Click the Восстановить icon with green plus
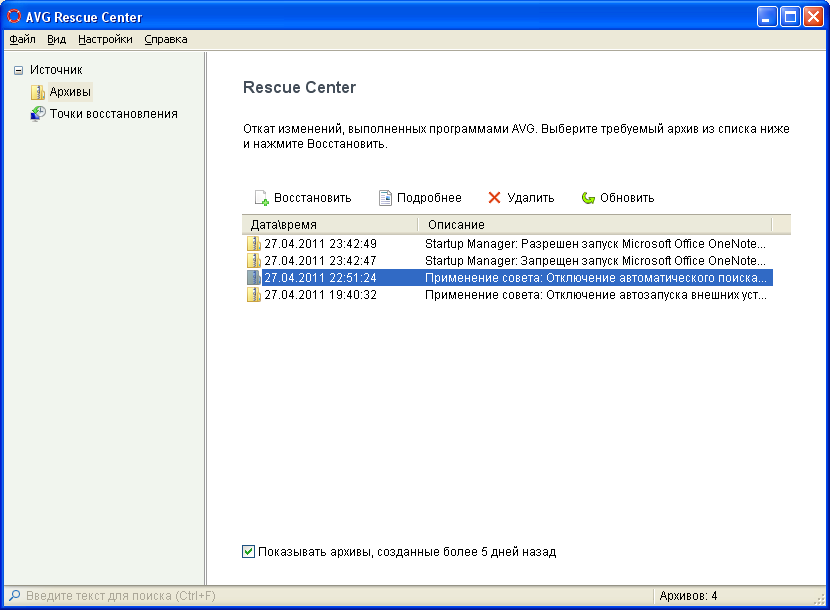This screenshot has width=830, height=610. (261, 198)
